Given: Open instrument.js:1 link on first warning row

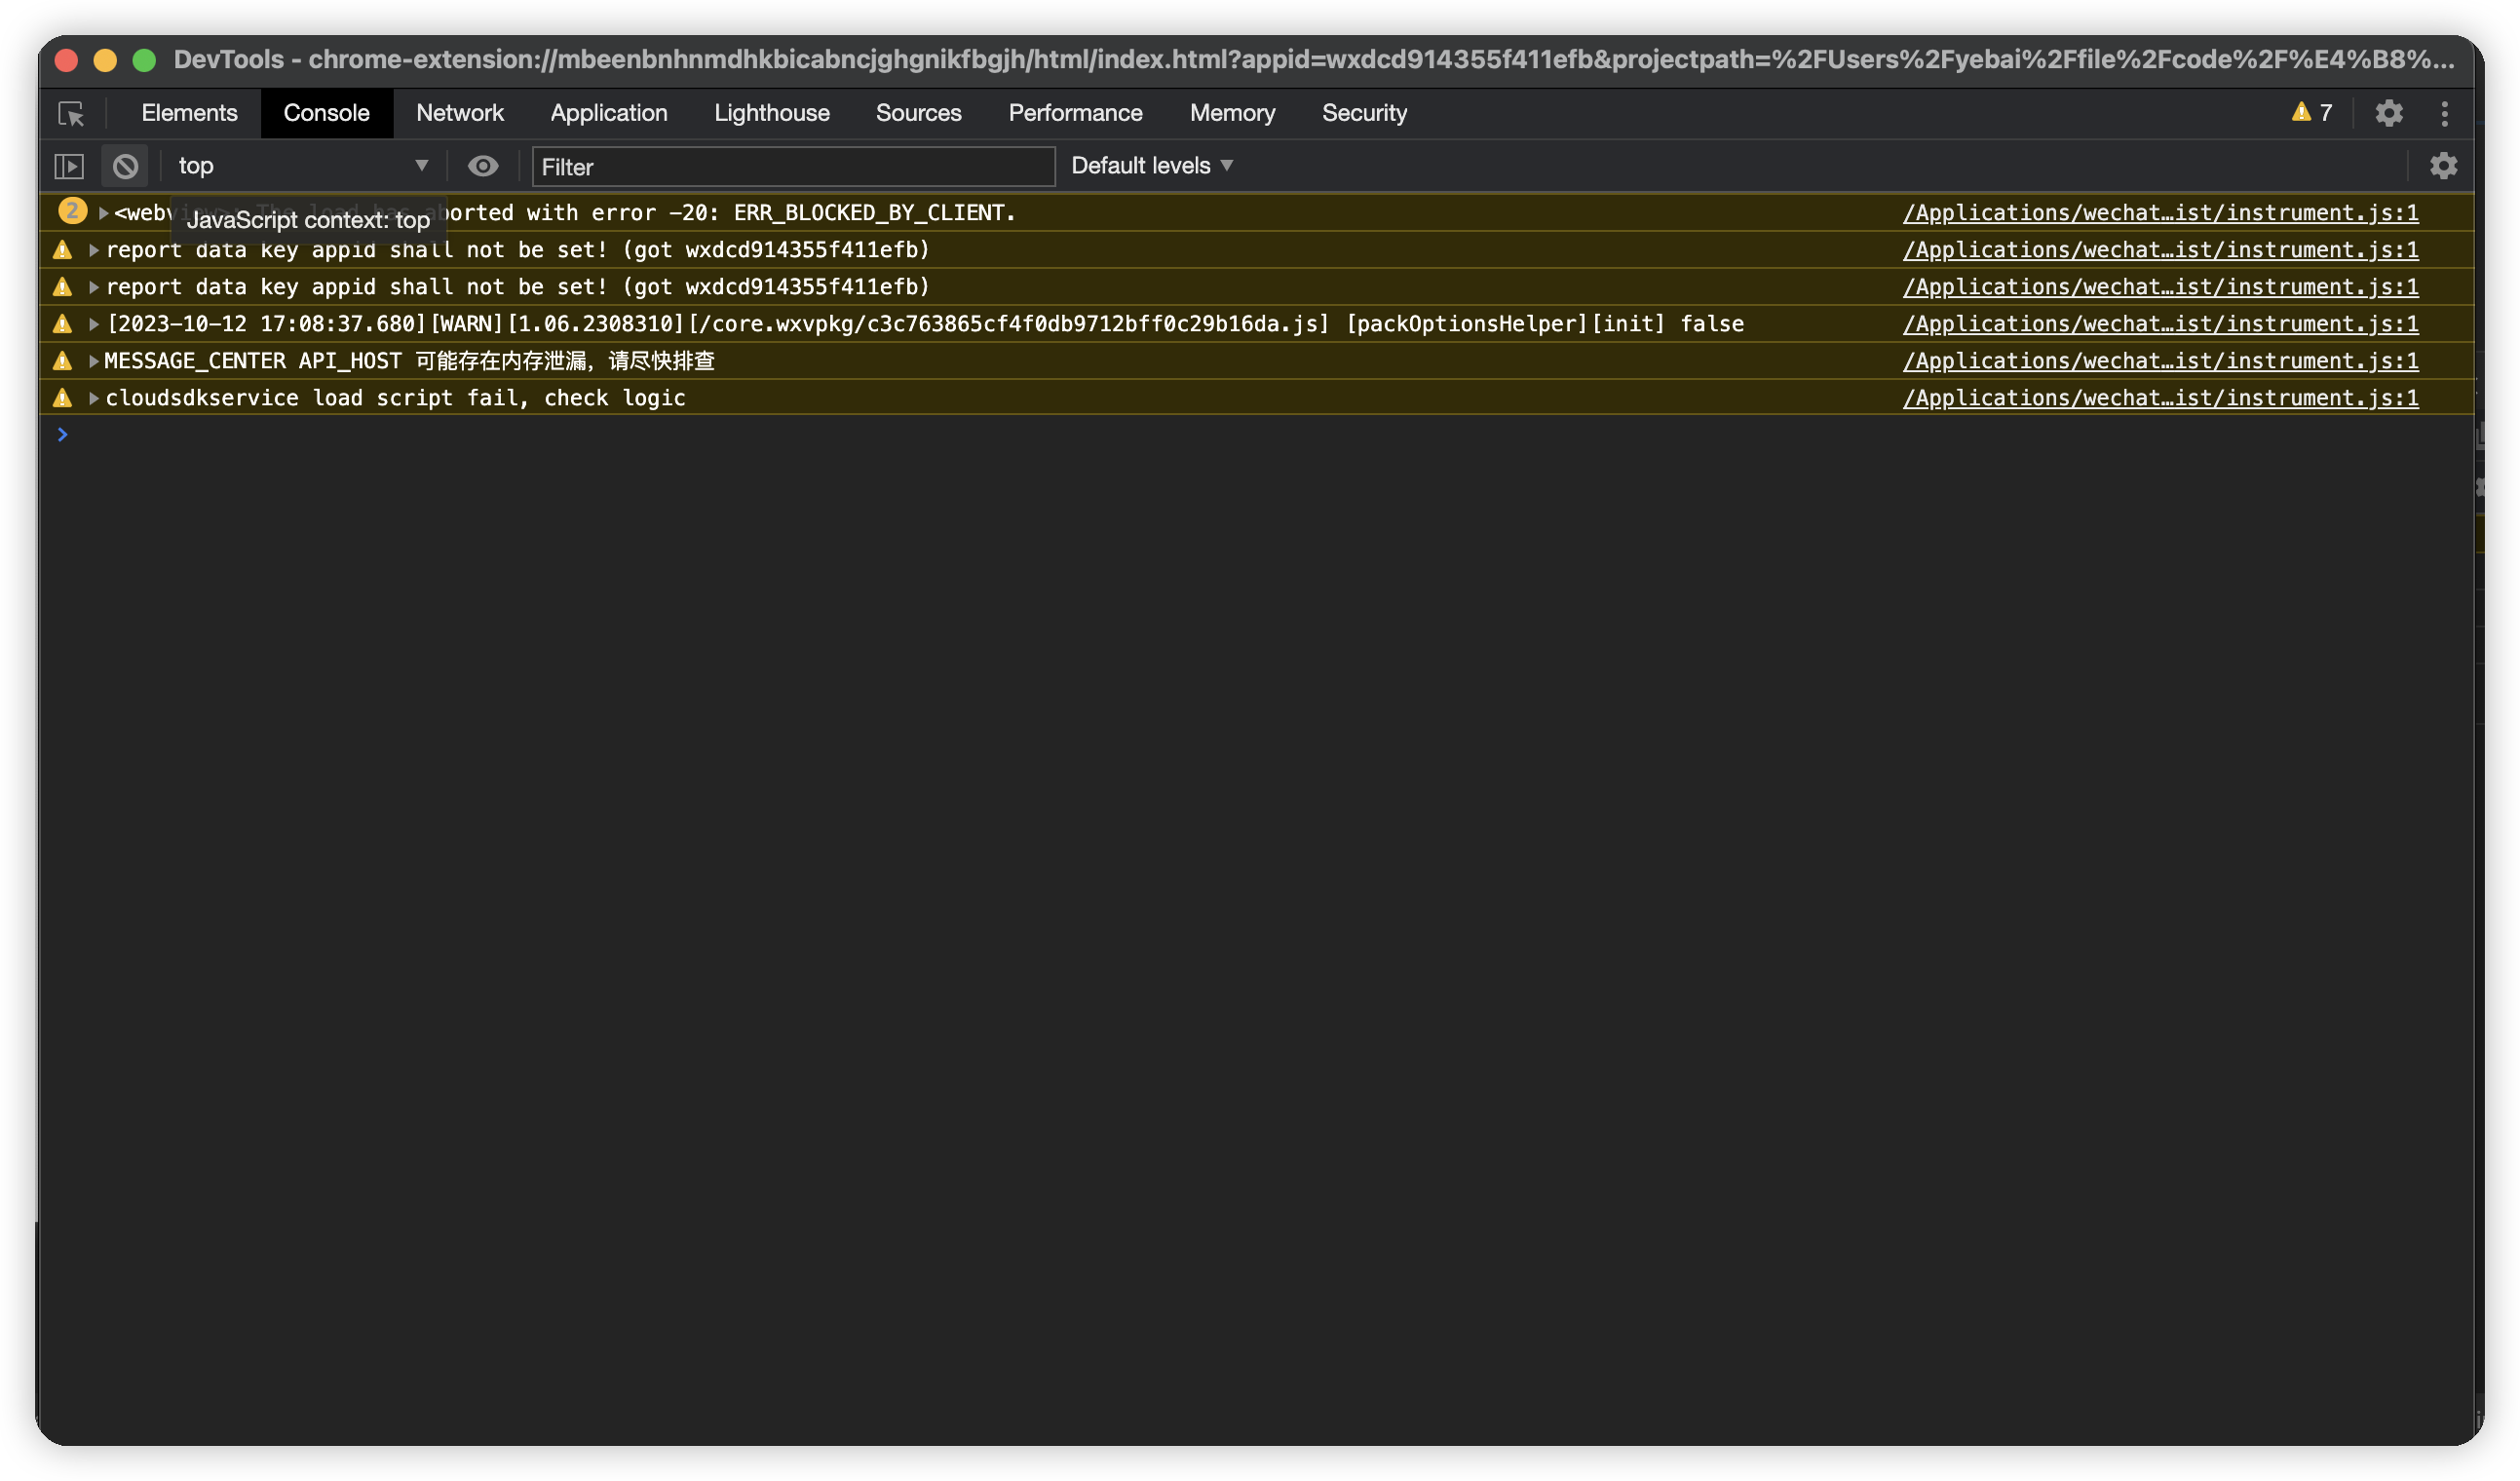Looking at the screenshot, I should coord(2160,213).
